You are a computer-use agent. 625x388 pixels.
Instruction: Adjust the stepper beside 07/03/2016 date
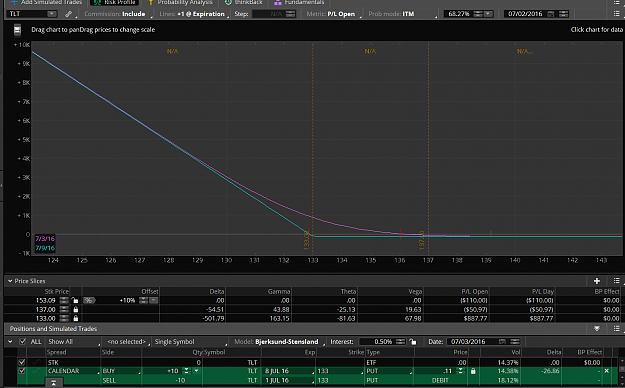515,342
